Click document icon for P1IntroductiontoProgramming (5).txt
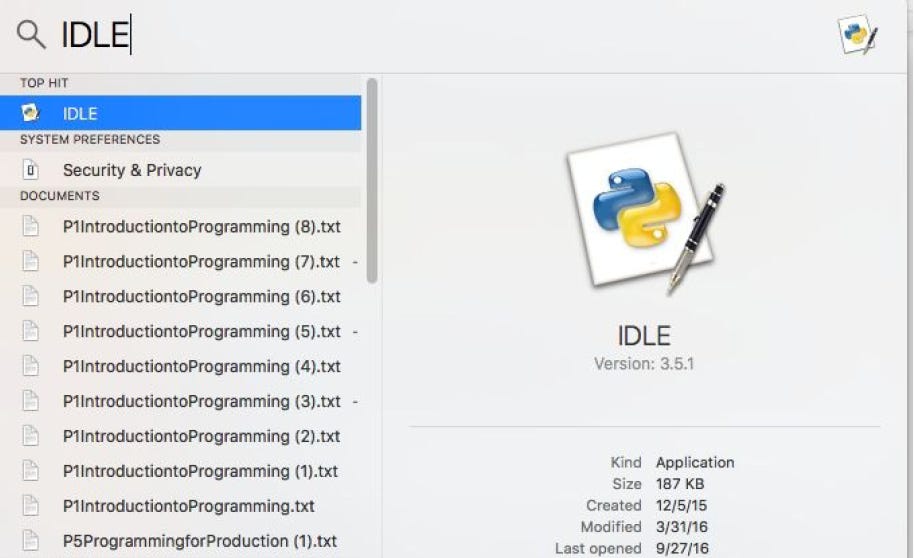Viewport: 914px width, 558px height. [30, 331]
